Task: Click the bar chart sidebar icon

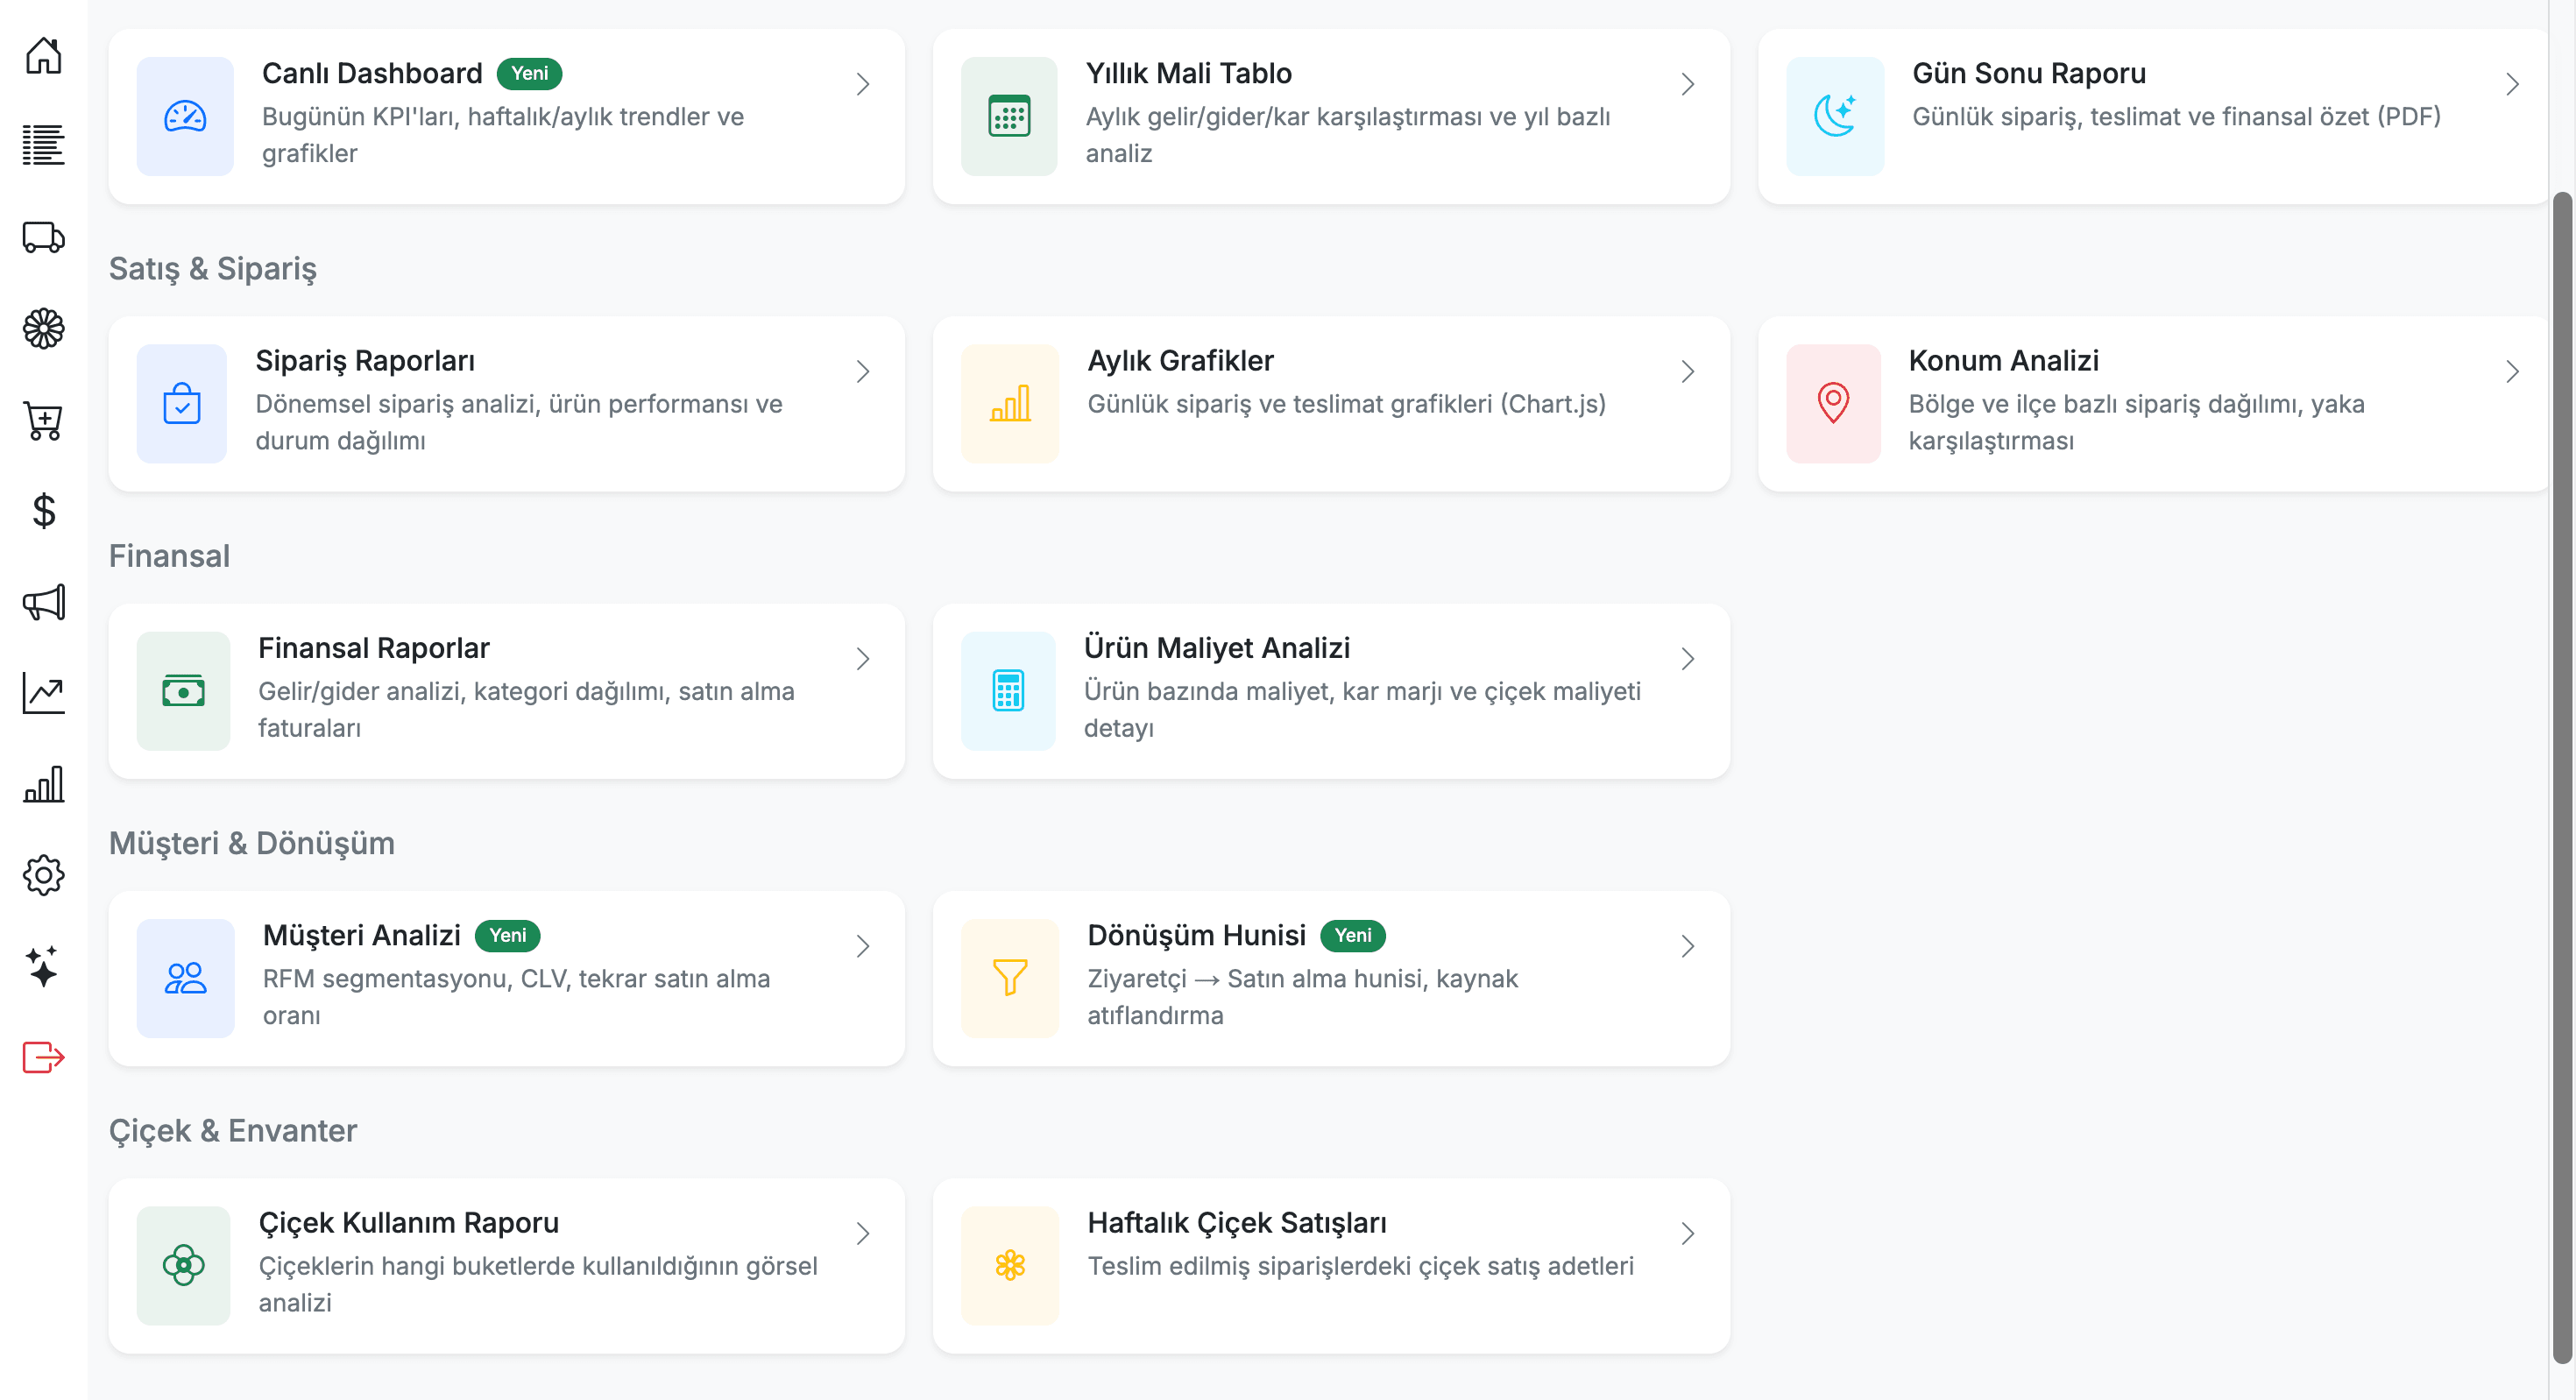Action: (43, 784)
